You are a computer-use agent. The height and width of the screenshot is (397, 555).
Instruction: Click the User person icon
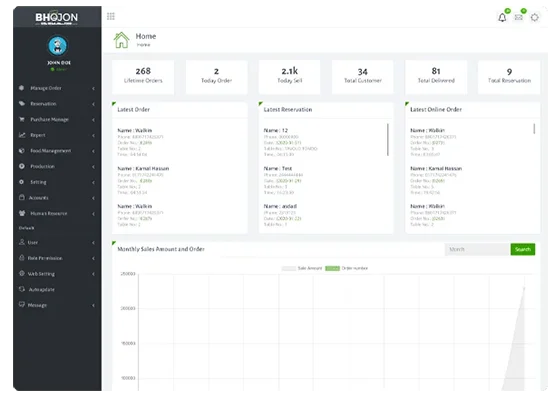pyautogui.click(x=22, y=242)
